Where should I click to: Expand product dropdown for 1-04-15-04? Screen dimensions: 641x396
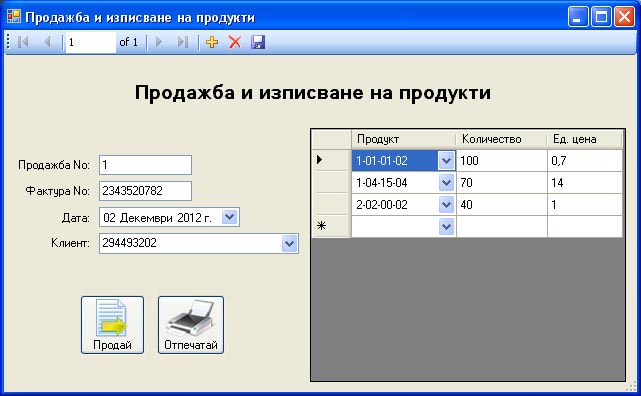[446, 183]
